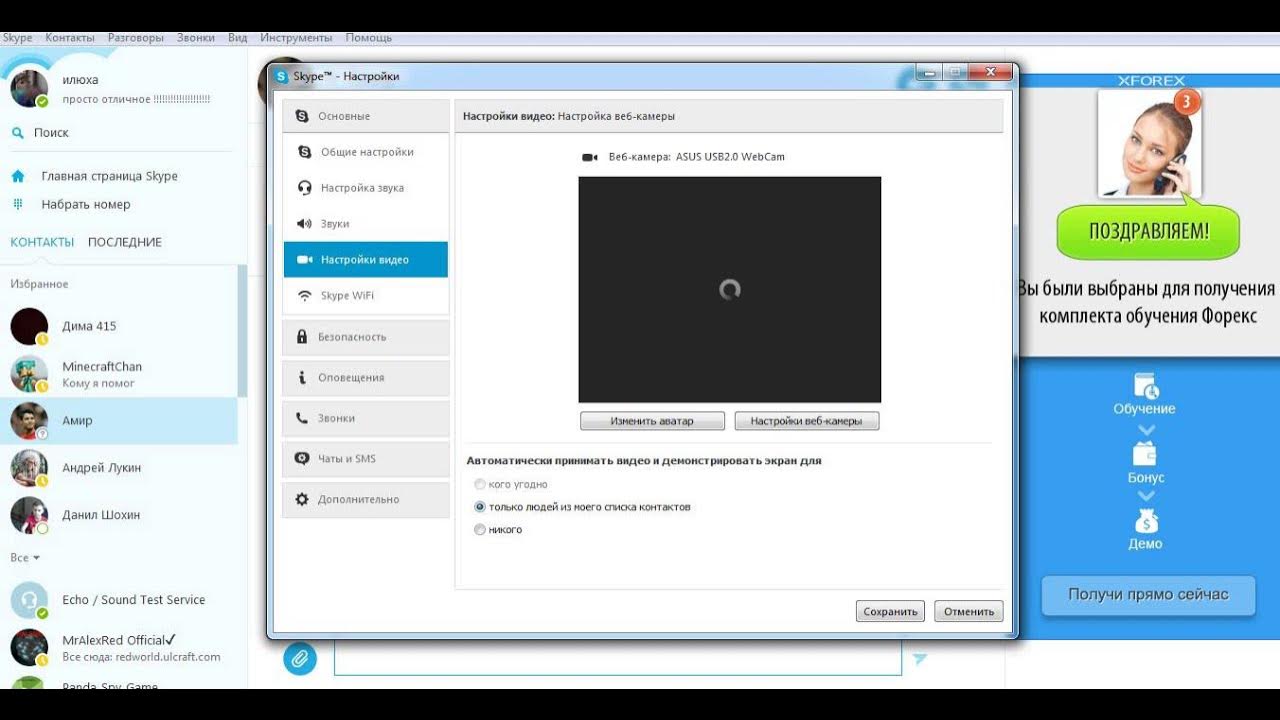This screenshot has height=720, width=1280.
Task: Expand the Все contacts filter dropdown
Action: pyautogui.click(x=25, y=558)
